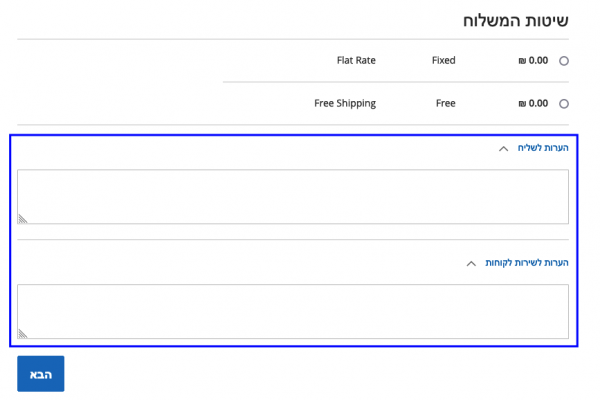Click resize handle of courier notes textarea
This screenshot has height=400, width=600.
click(23, 218)
